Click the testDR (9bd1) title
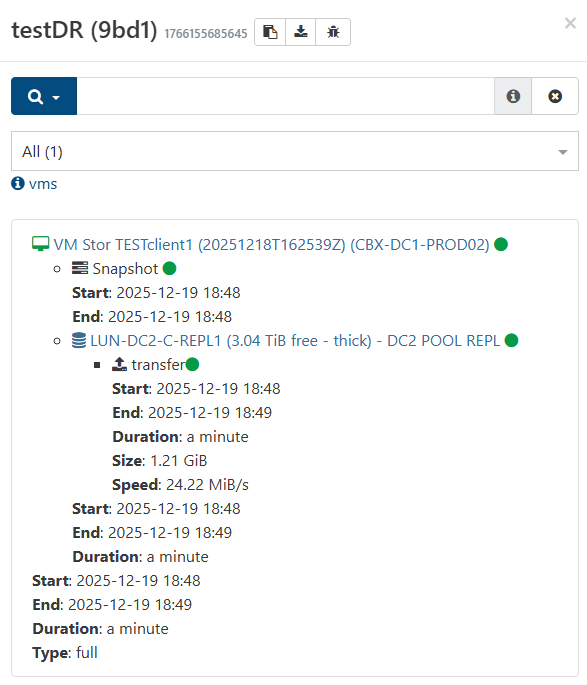The image size is (587, 685). click(x=84, y=31)
